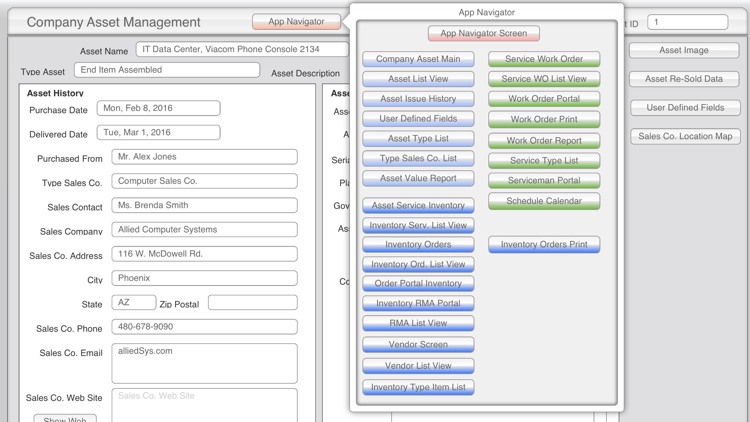Screen dimensions: 750x422
Task: Open Asset Issue History screen
Action: click(x=418, y=99)
